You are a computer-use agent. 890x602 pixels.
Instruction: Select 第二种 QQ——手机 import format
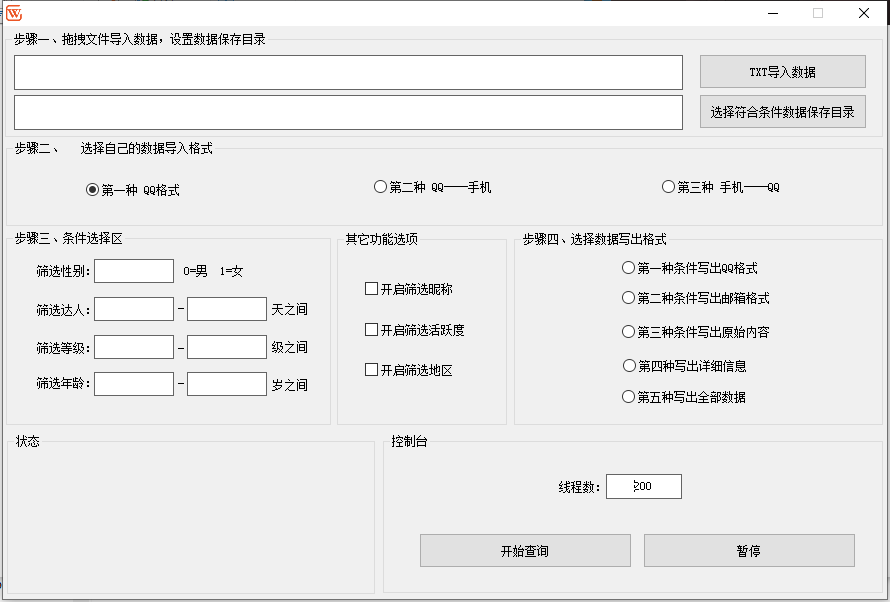(380, 186)
